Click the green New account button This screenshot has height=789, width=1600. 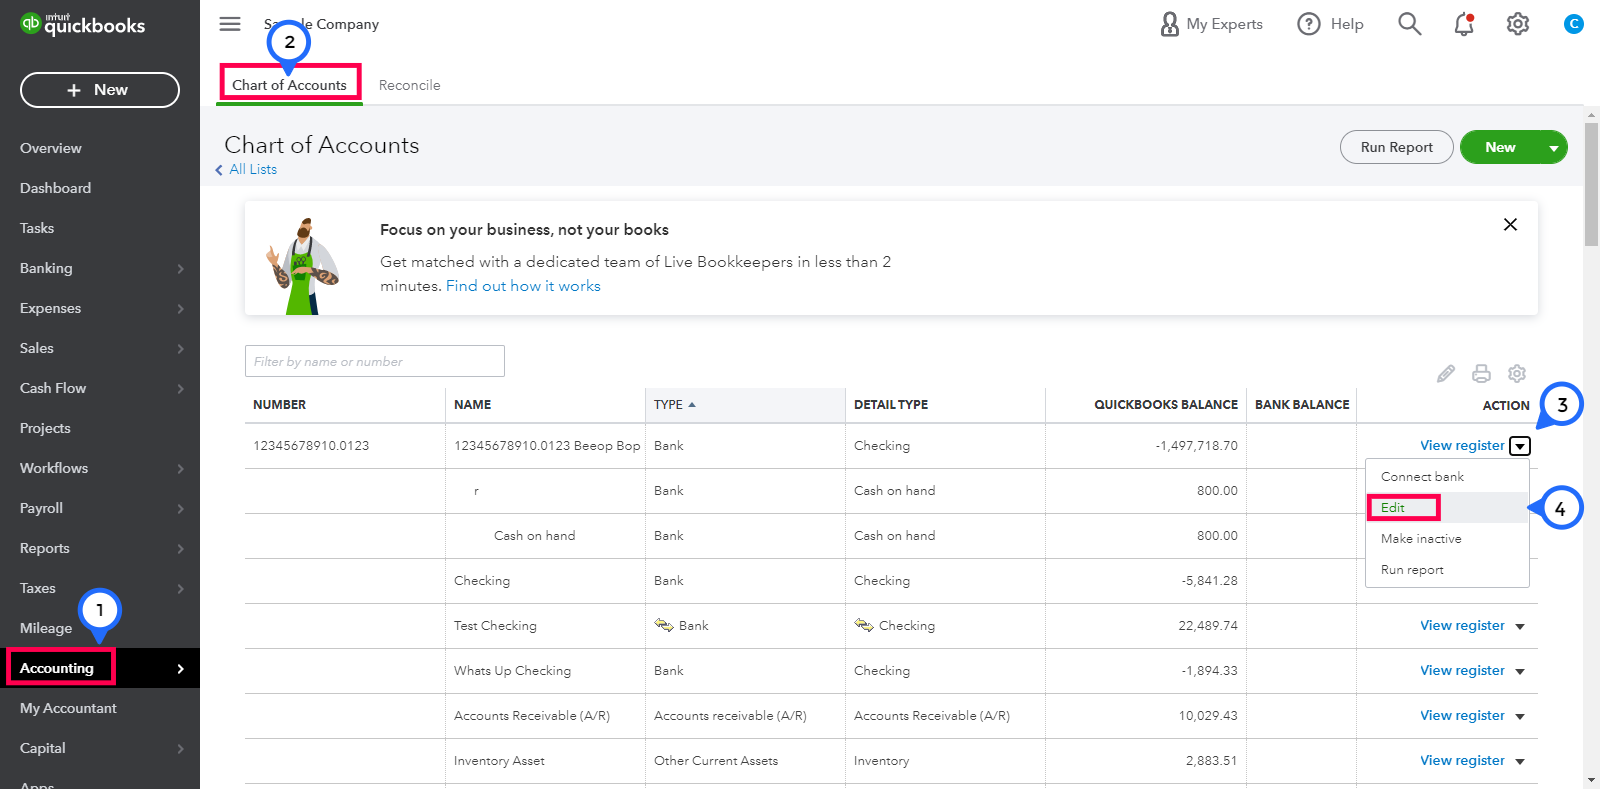(x=1500, y=147)
